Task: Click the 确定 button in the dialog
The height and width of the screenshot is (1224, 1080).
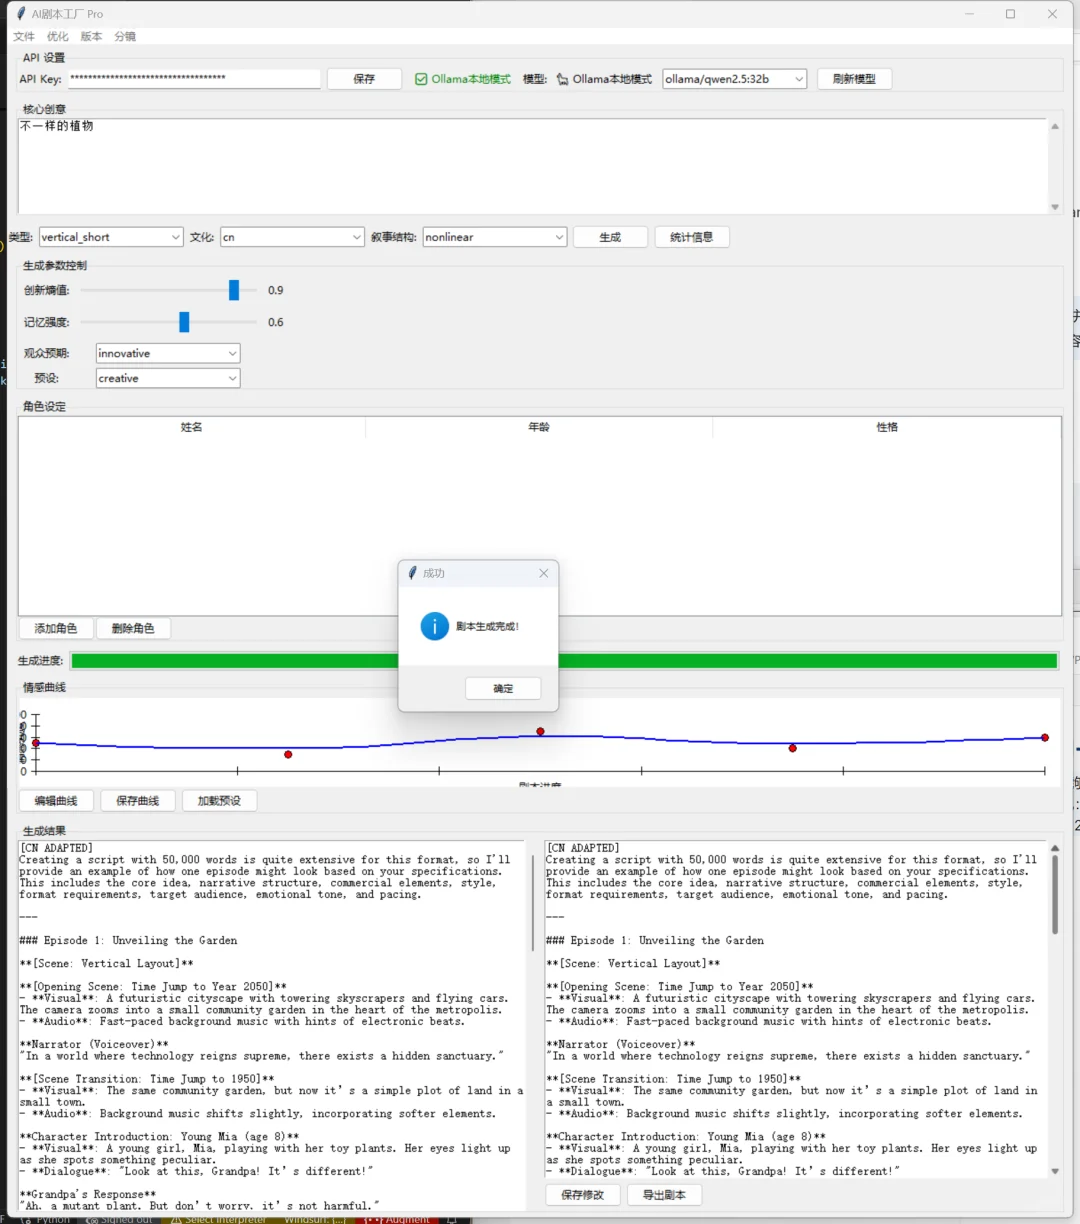Action: click(503, 688)
